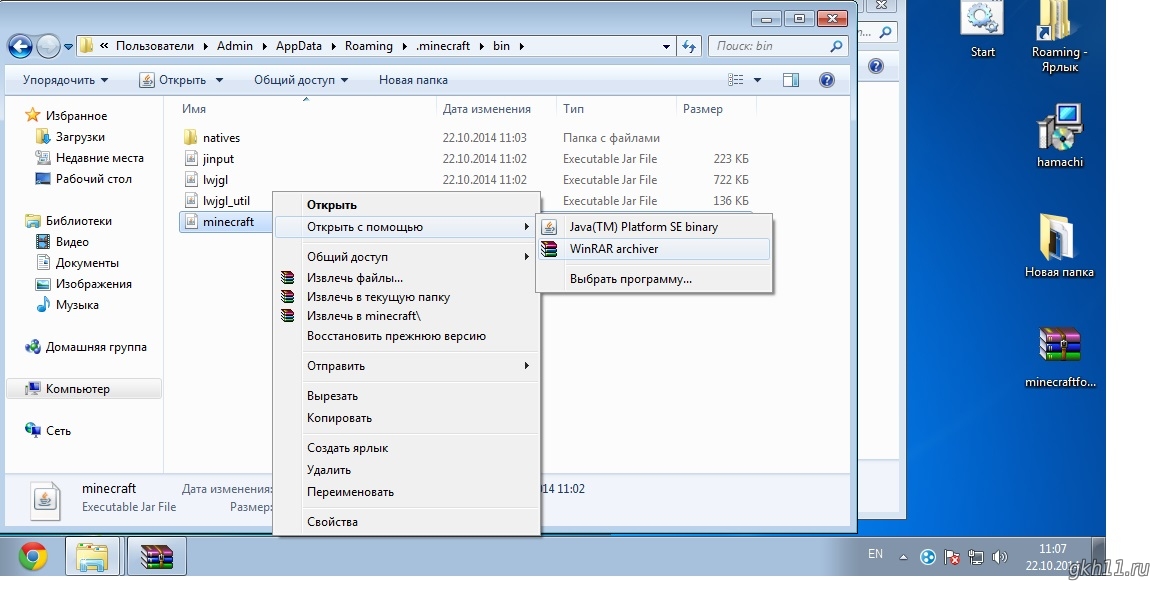Click WinRAR icon beside Извлечь в текущую папку
The image size is (1162, 590).
pos(288,296)
